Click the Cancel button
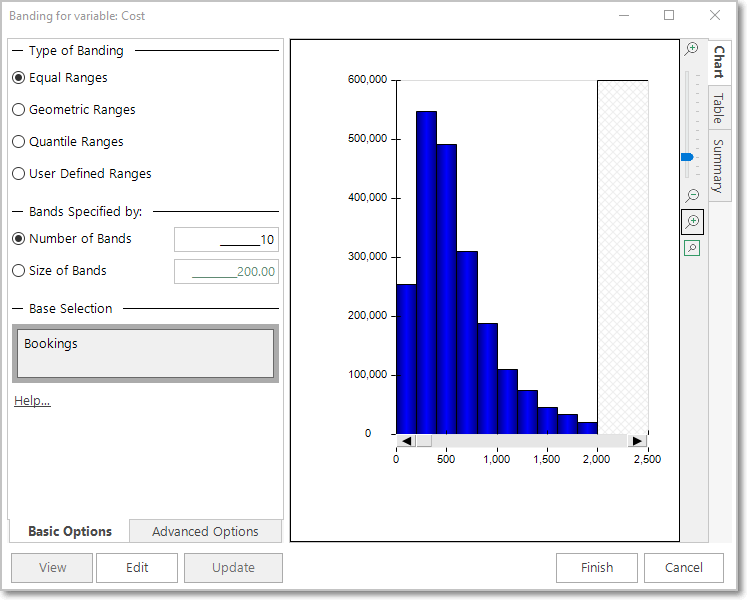This screenshot has width=747, height=600. tap(683, 568)
